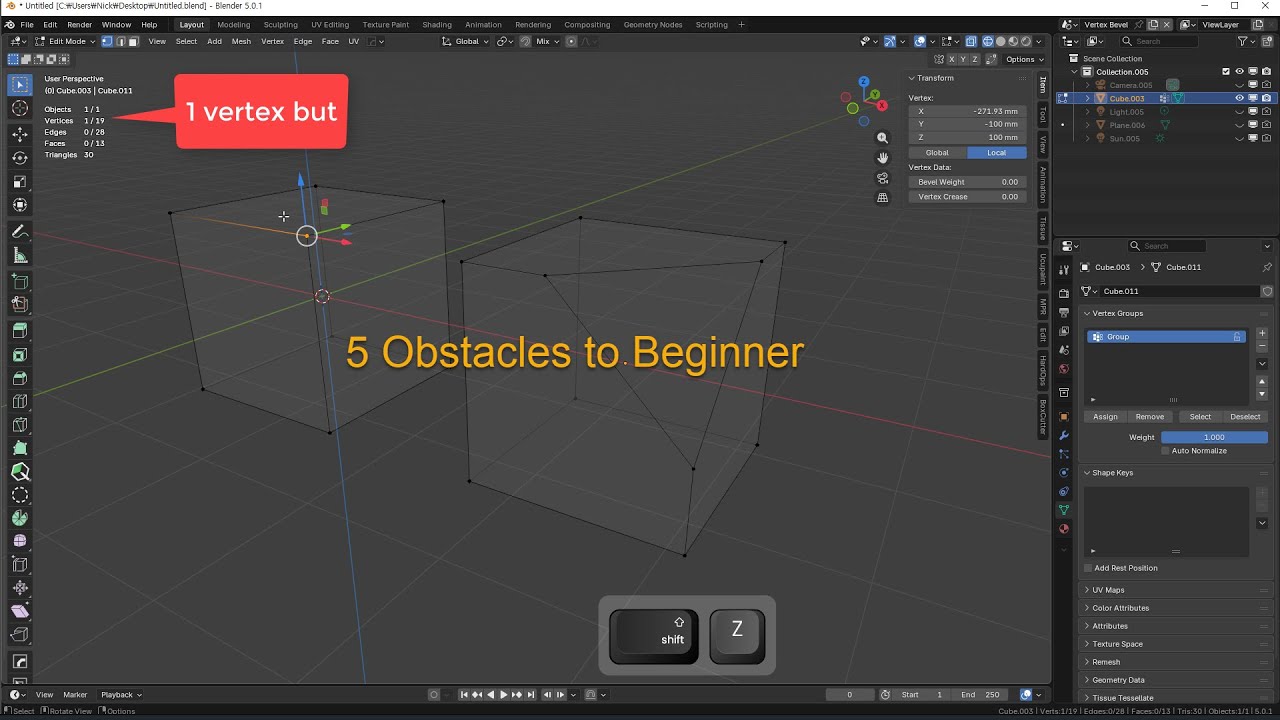Switch perspective/orthographic grid icon

click(x=882, y=198)
